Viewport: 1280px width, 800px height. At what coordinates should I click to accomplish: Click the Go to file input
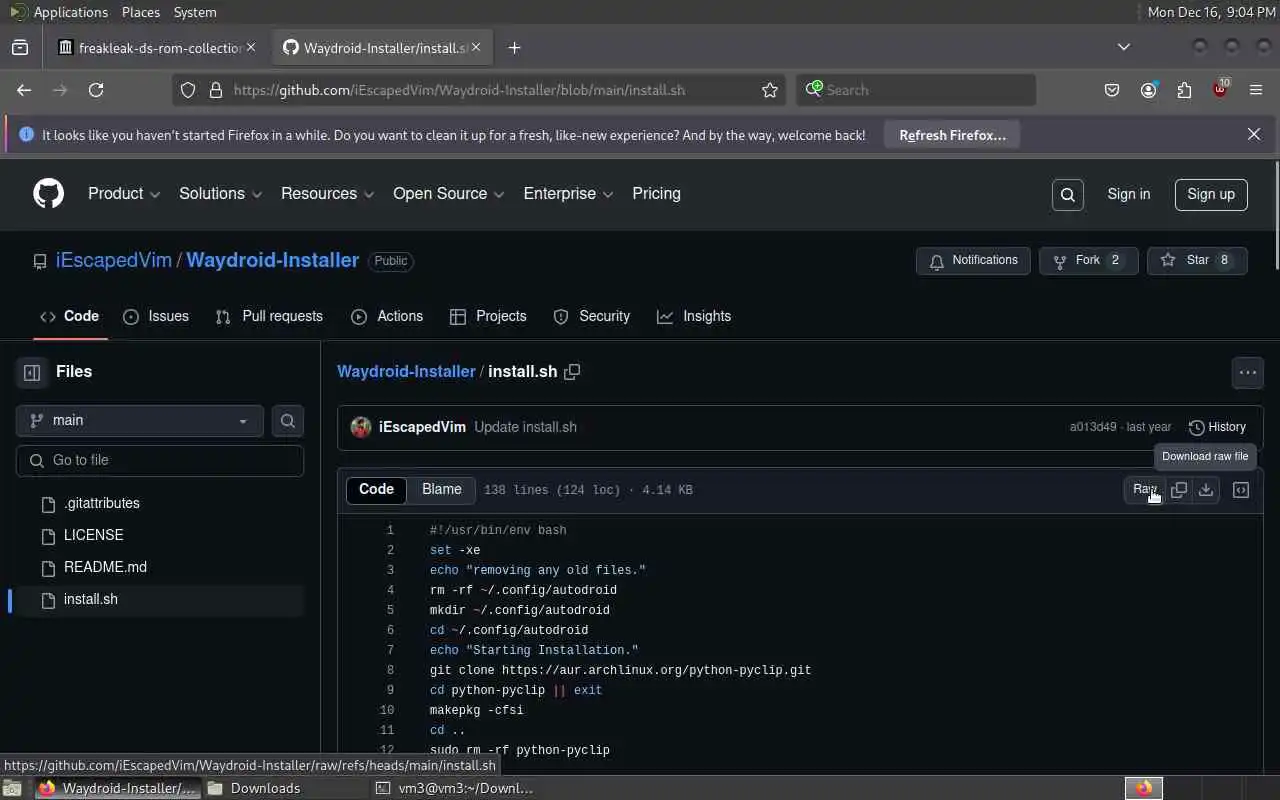point(160,460)
